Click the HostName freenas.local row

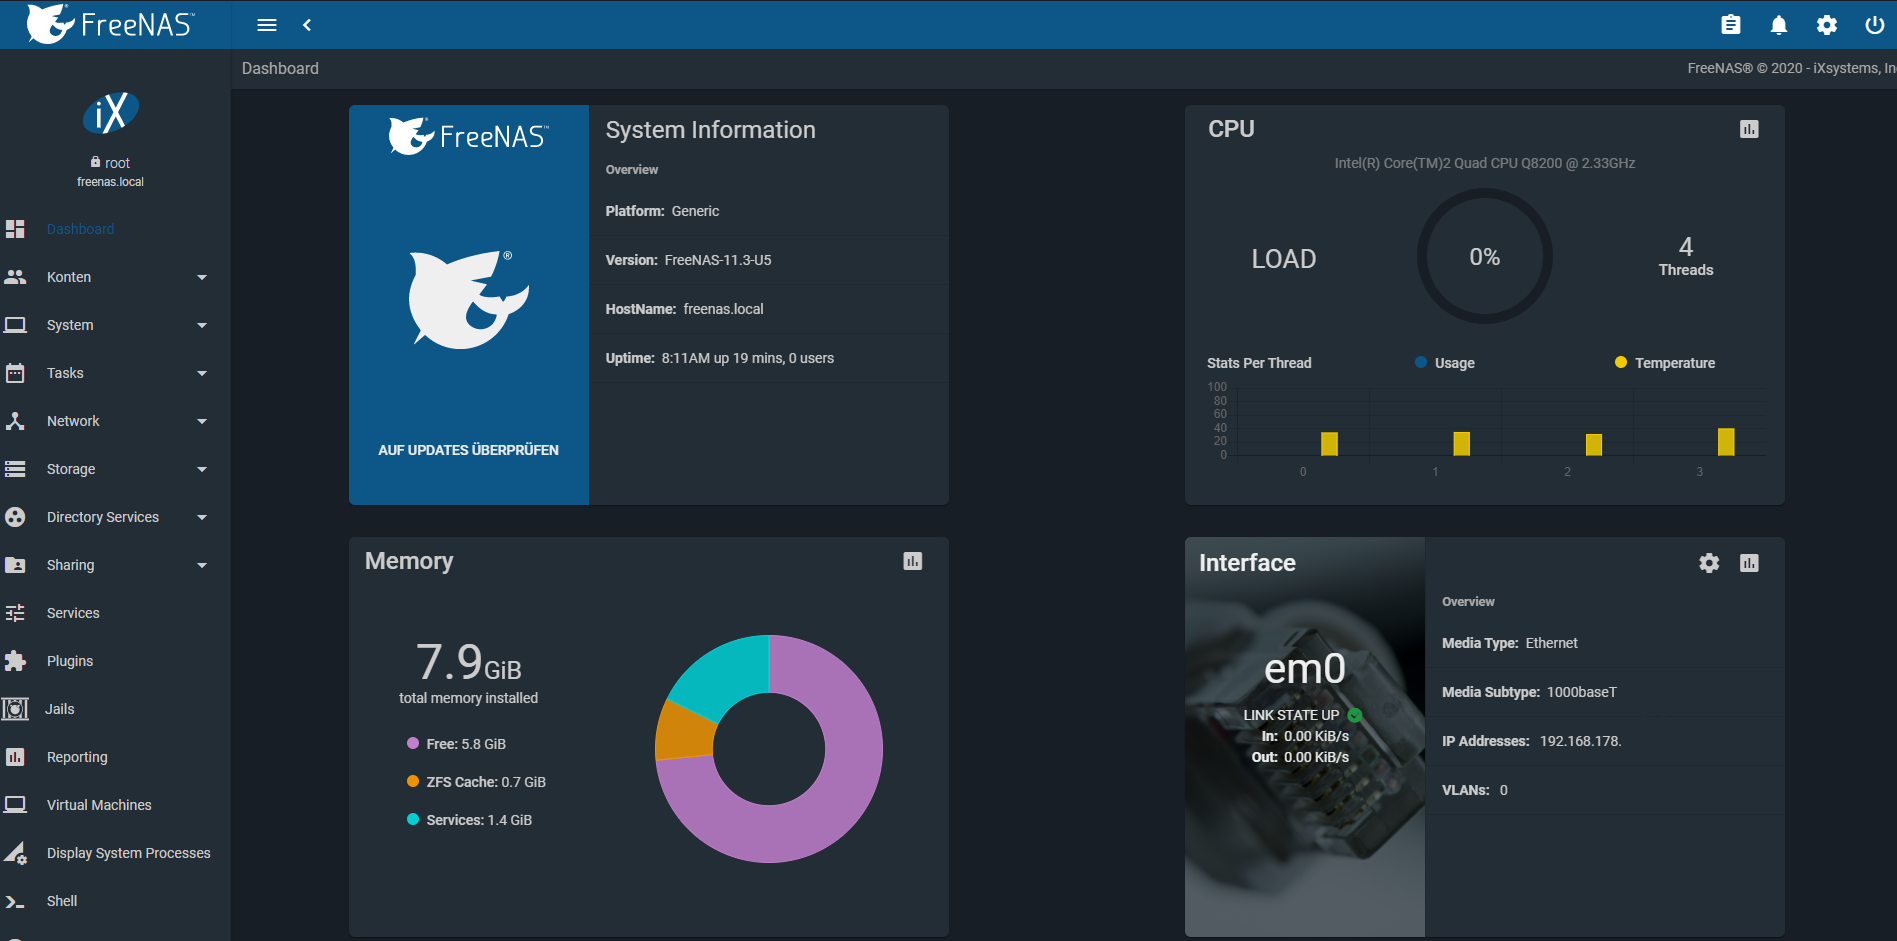769,309
